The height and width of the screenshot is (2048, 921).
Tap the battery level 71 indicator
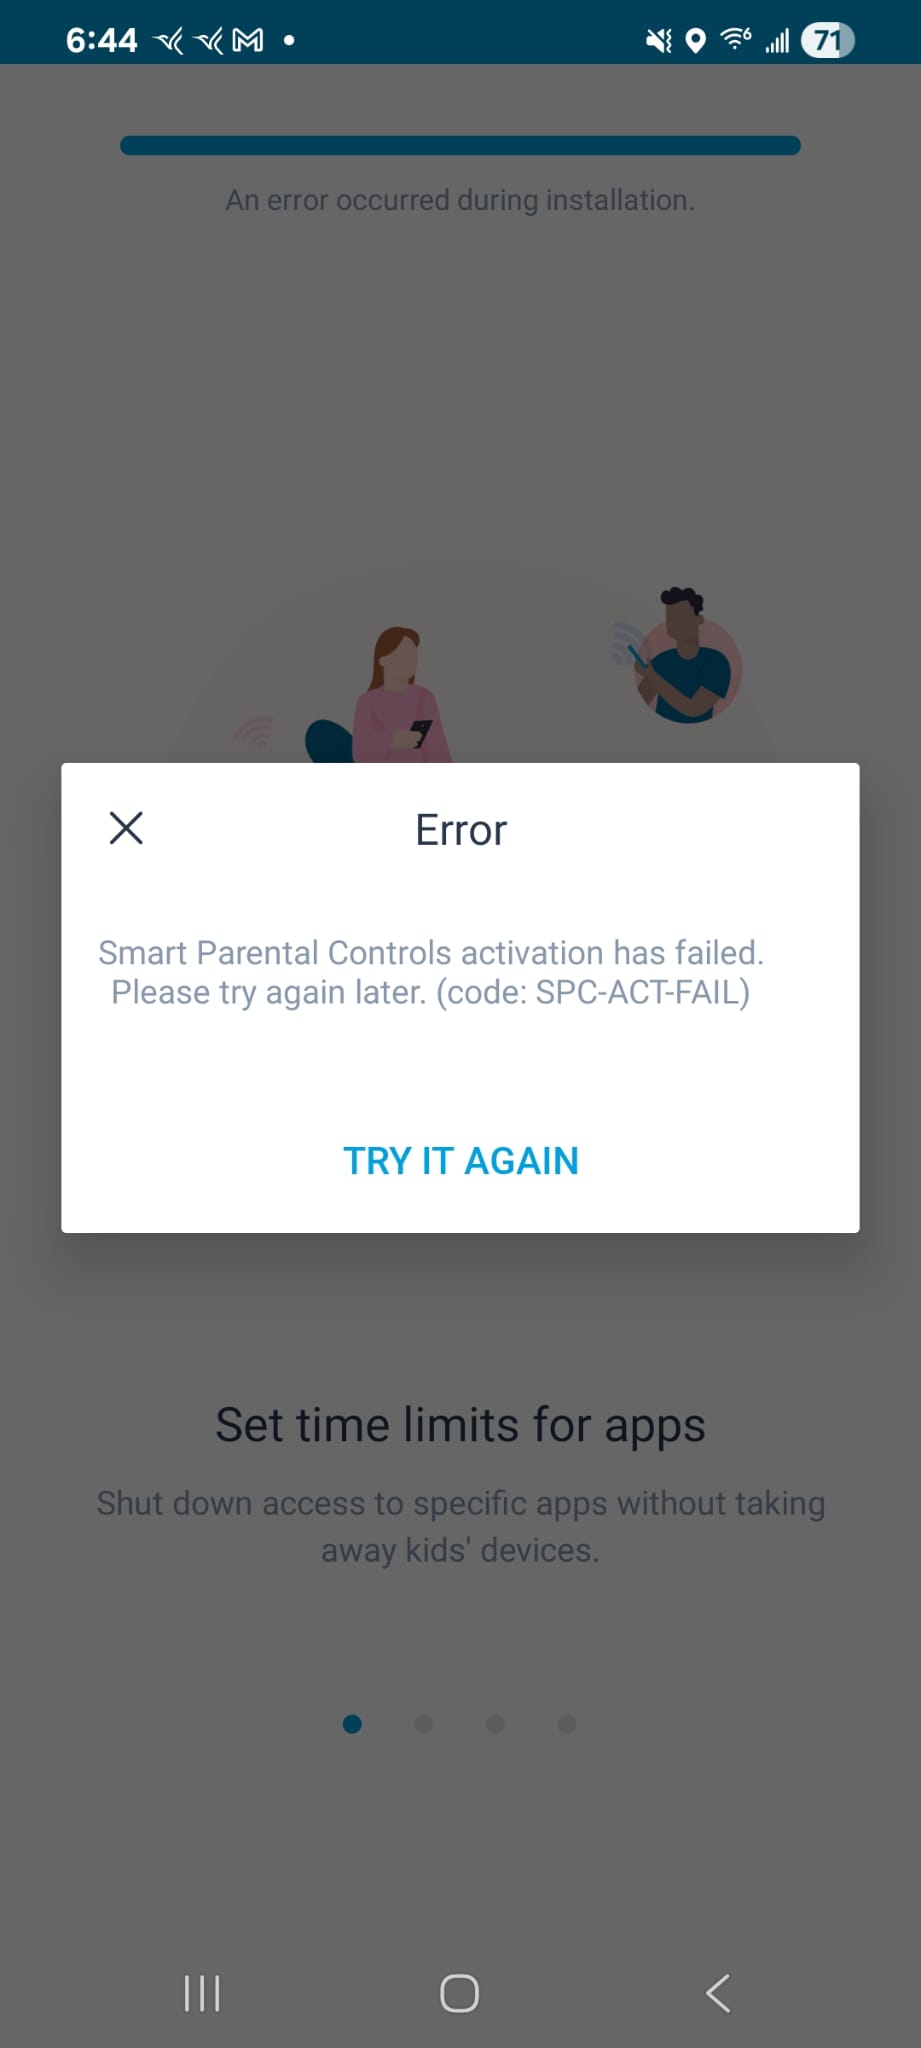(827, 40)
